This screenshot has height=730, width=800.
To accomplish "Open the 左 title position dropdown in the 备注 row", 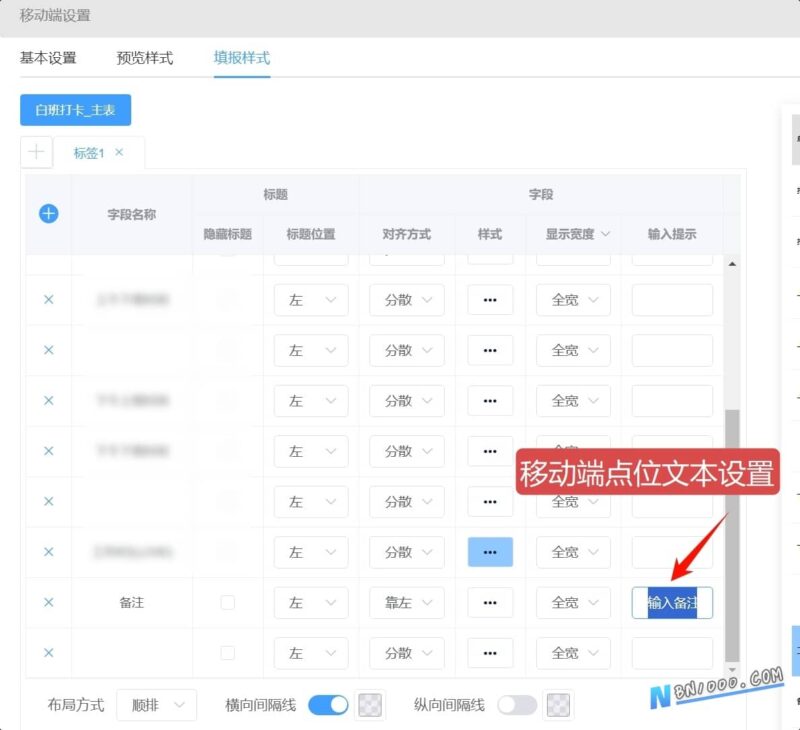I will (311, 602).
